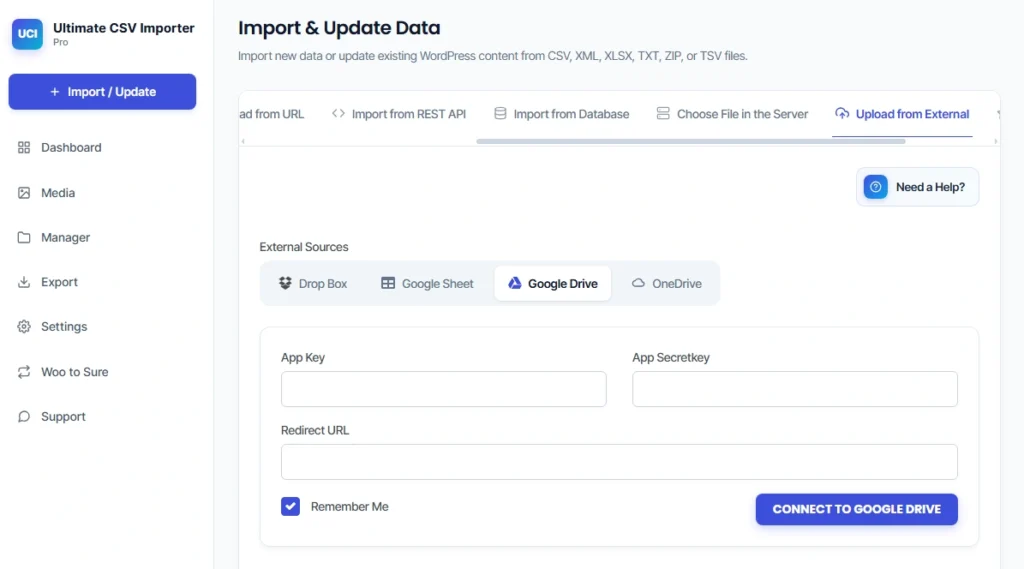
Task: Click the "External Sources" heading text
Action: tap(304, 247)
